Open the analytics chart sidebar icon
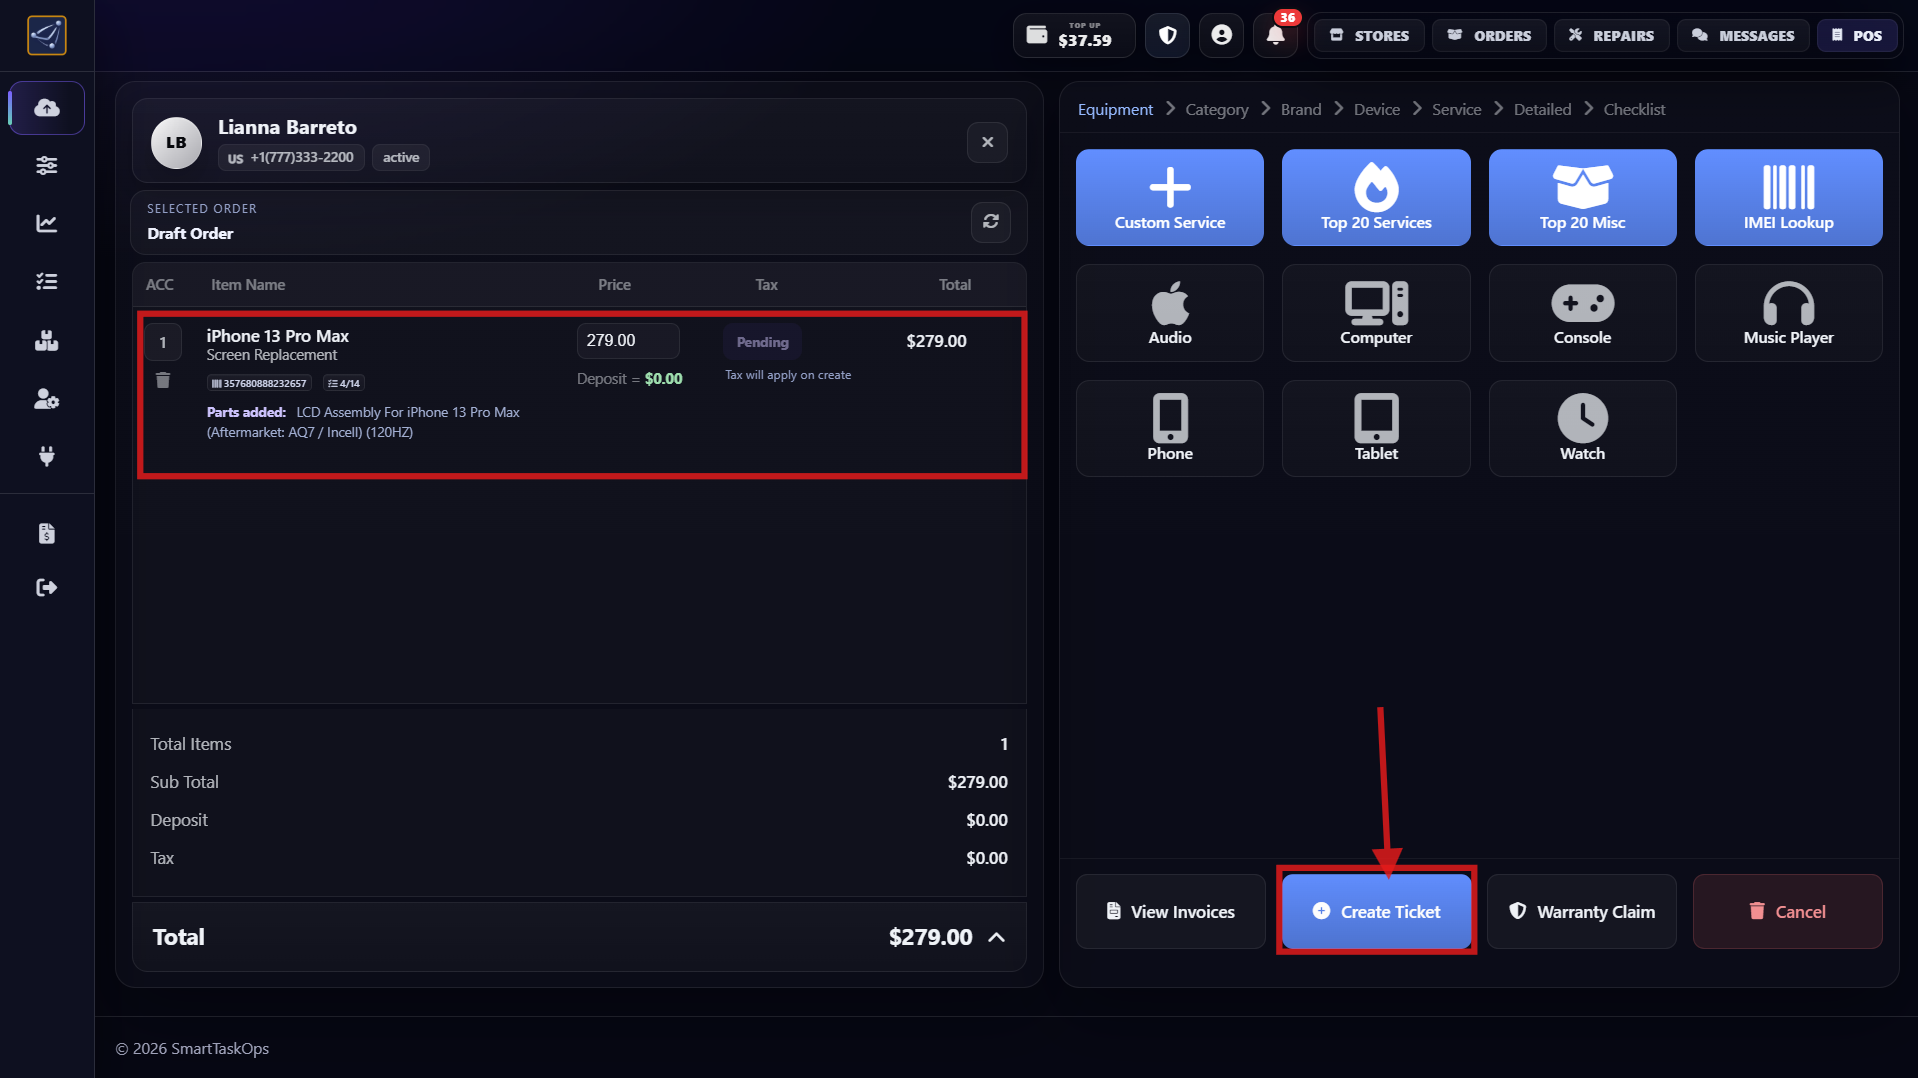The height and width of the screenshot is (1078, 1918). (47, 223)
